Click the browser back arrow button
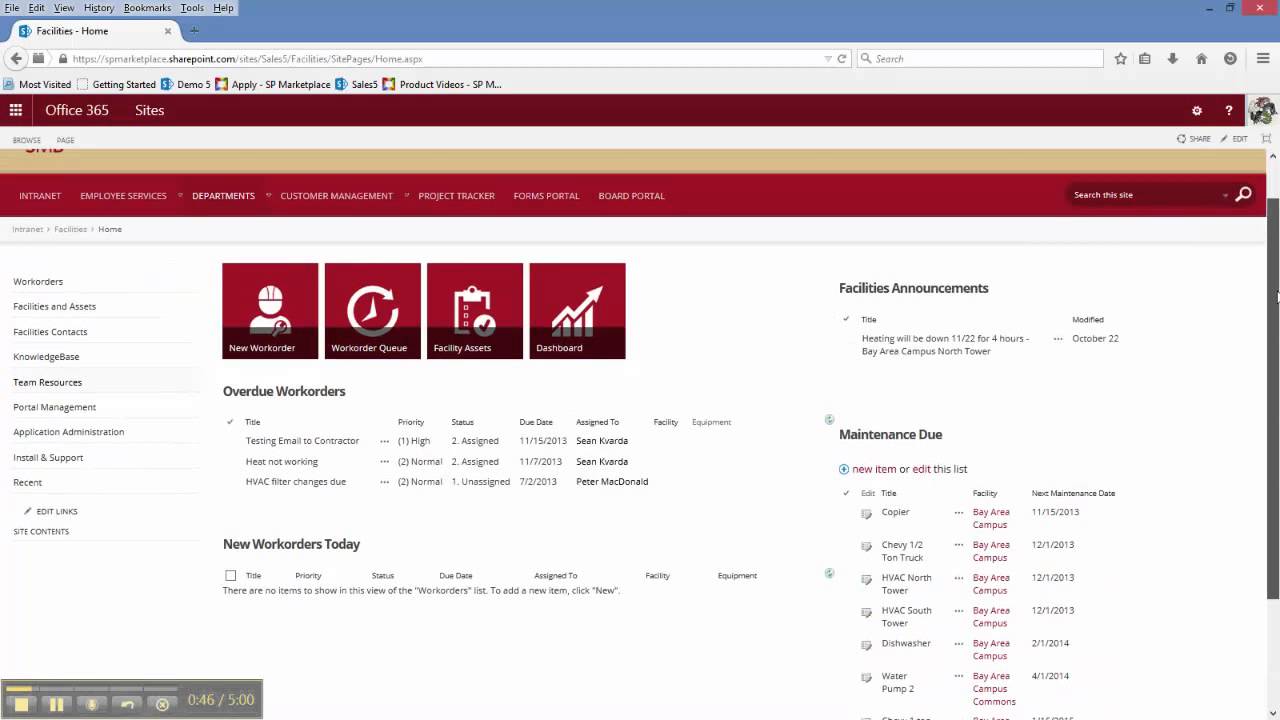This screenshot has width=1280, height=720. (16, 58)
